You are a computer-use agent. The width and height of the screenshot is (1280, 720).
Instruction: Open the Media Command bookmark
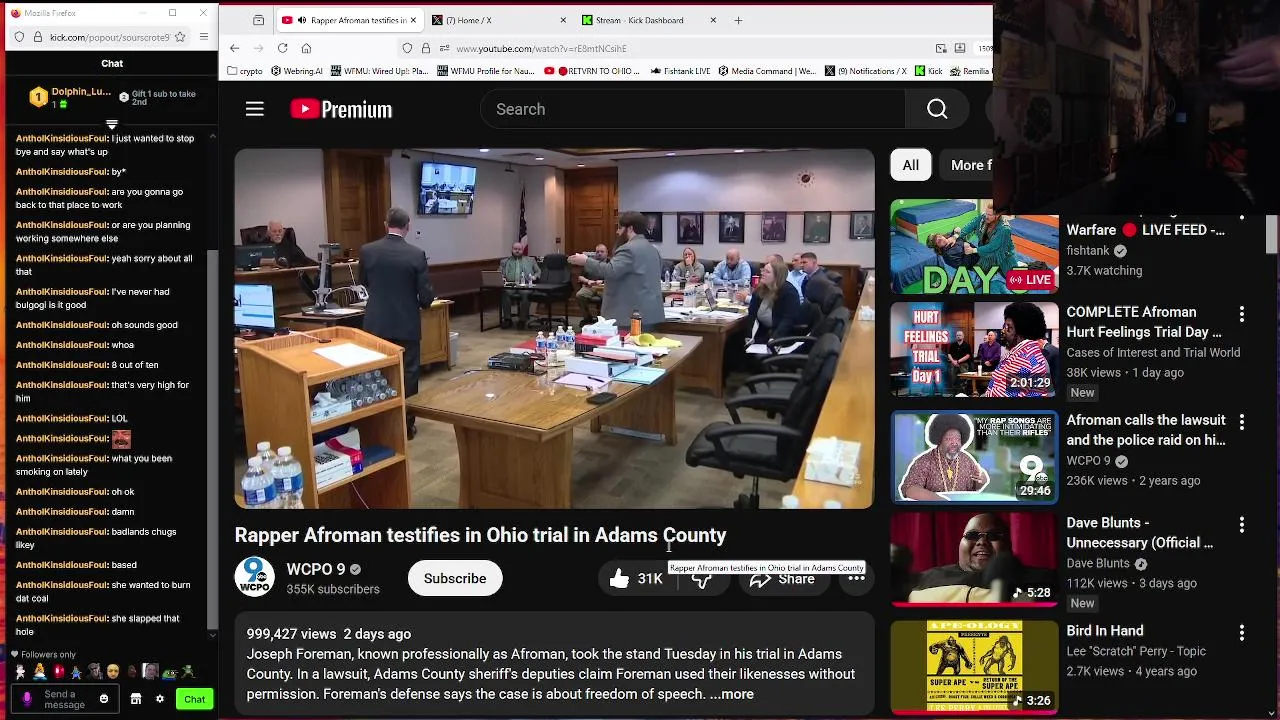click(767, 71)
